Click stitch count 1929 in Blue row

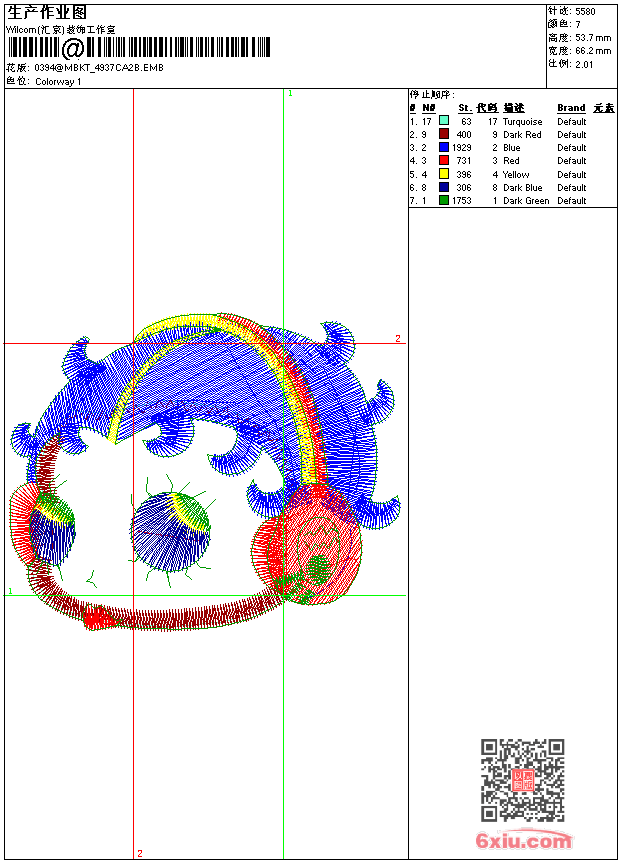click(461, 148)
